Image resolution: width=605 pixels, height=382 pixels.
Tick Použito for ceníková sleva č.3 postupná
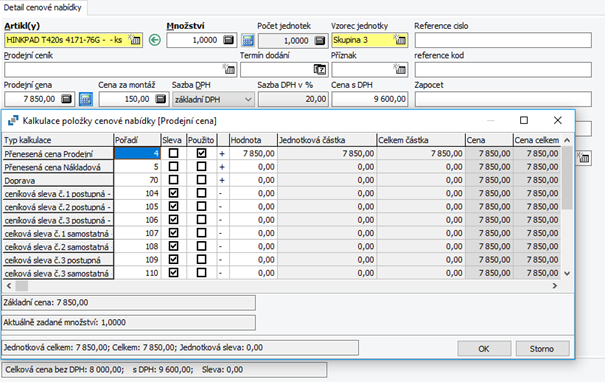(201, 220)
